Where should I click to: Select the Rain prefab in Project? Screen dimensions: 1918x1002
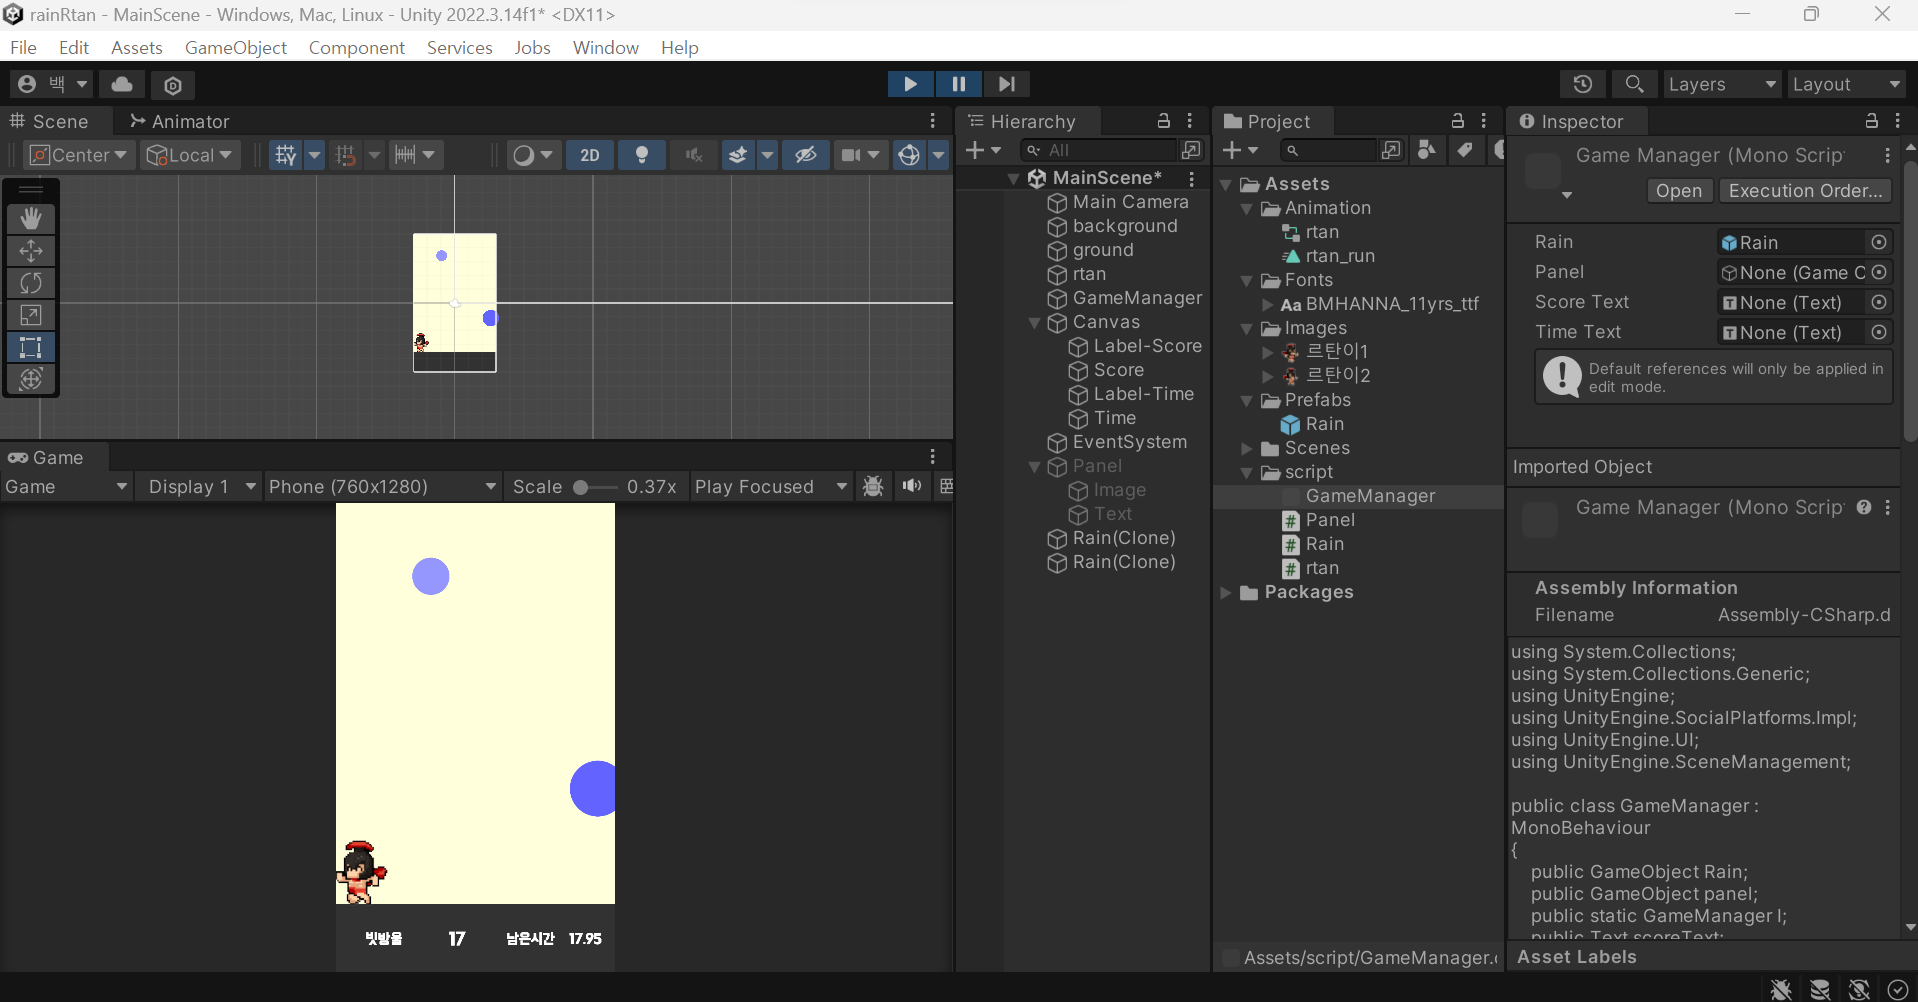(x=1324, y=424)
